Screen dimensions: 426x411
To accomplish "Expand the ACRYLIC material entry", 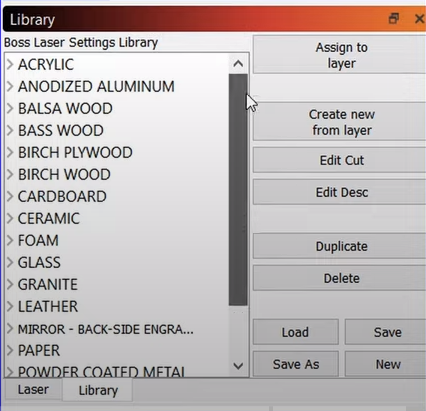I will tap(10, 64).
